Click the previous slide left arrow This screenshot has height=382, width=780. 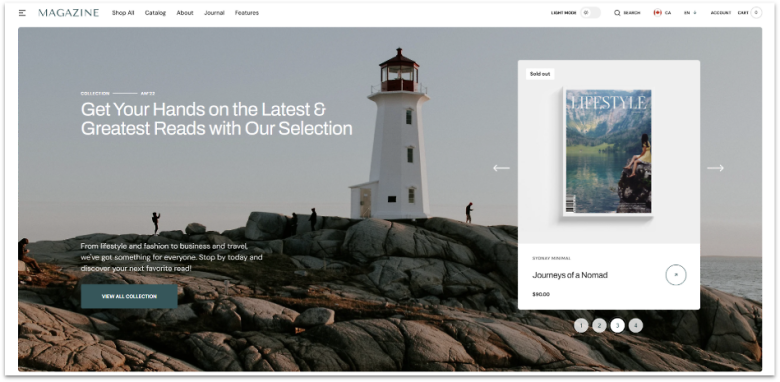(x=501, y=168)
